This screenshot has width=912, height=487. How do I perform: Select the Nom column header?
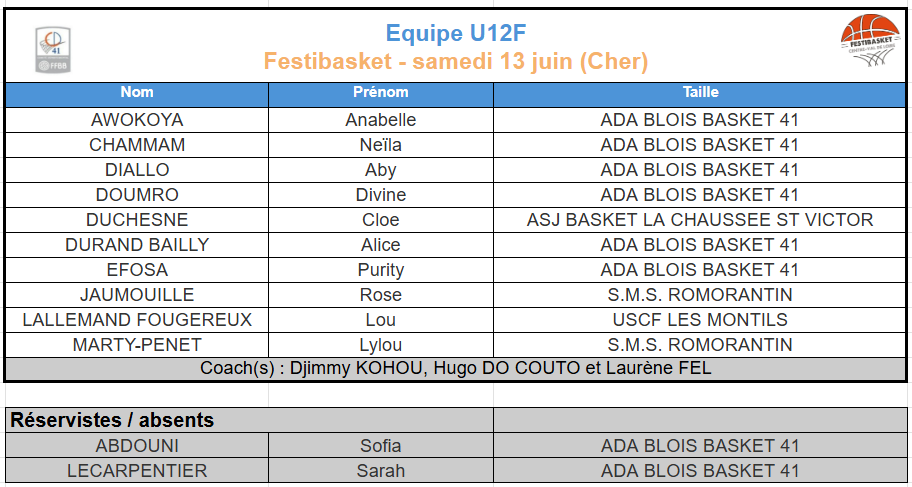pyautogui.click(x=137, y=95)
